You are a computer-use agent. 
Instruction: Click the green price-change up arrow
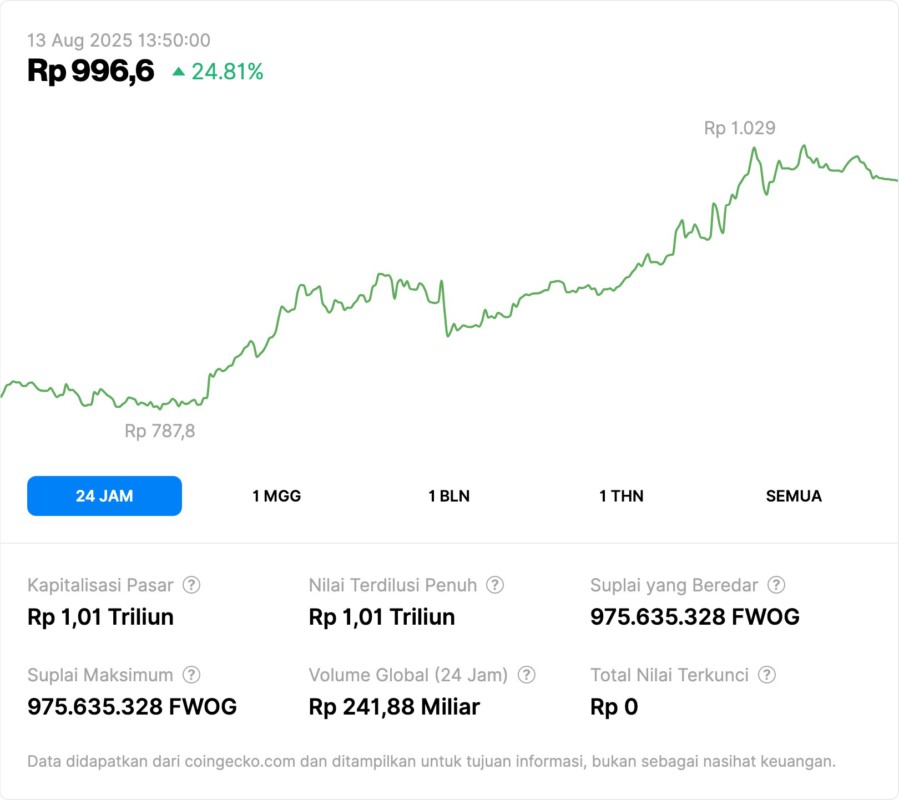pos(179,71)
